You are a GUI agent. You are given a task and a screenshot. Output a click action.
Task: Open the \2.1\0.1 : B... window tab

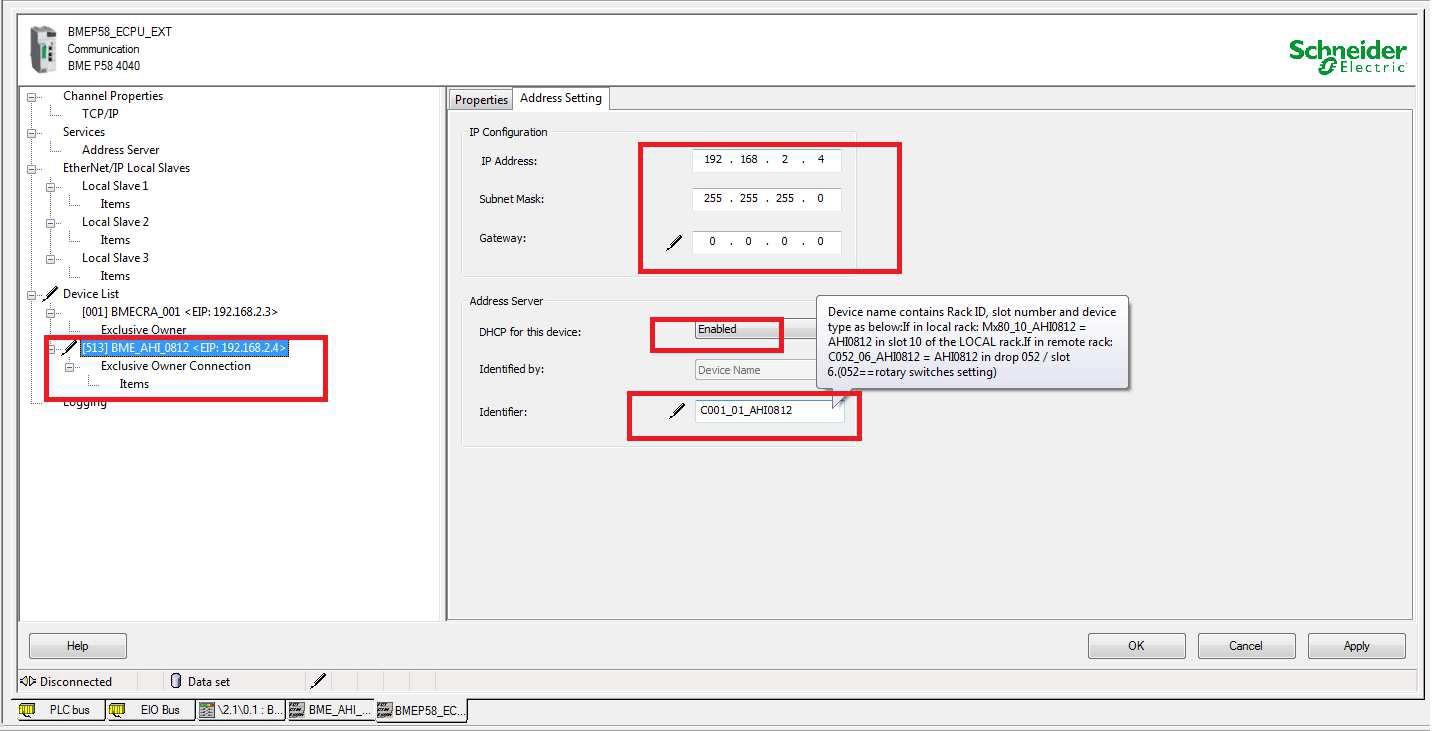coord(240,710)
